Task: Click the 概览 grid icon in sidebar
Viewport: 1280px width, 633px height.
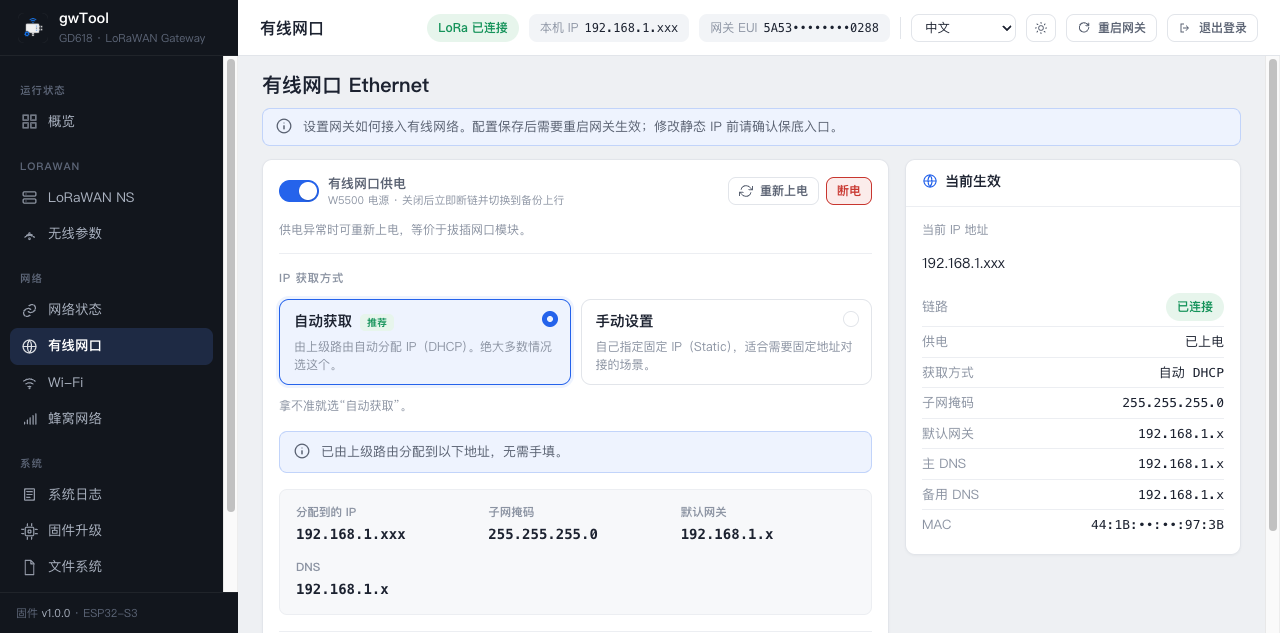Action: pos(29,121)
